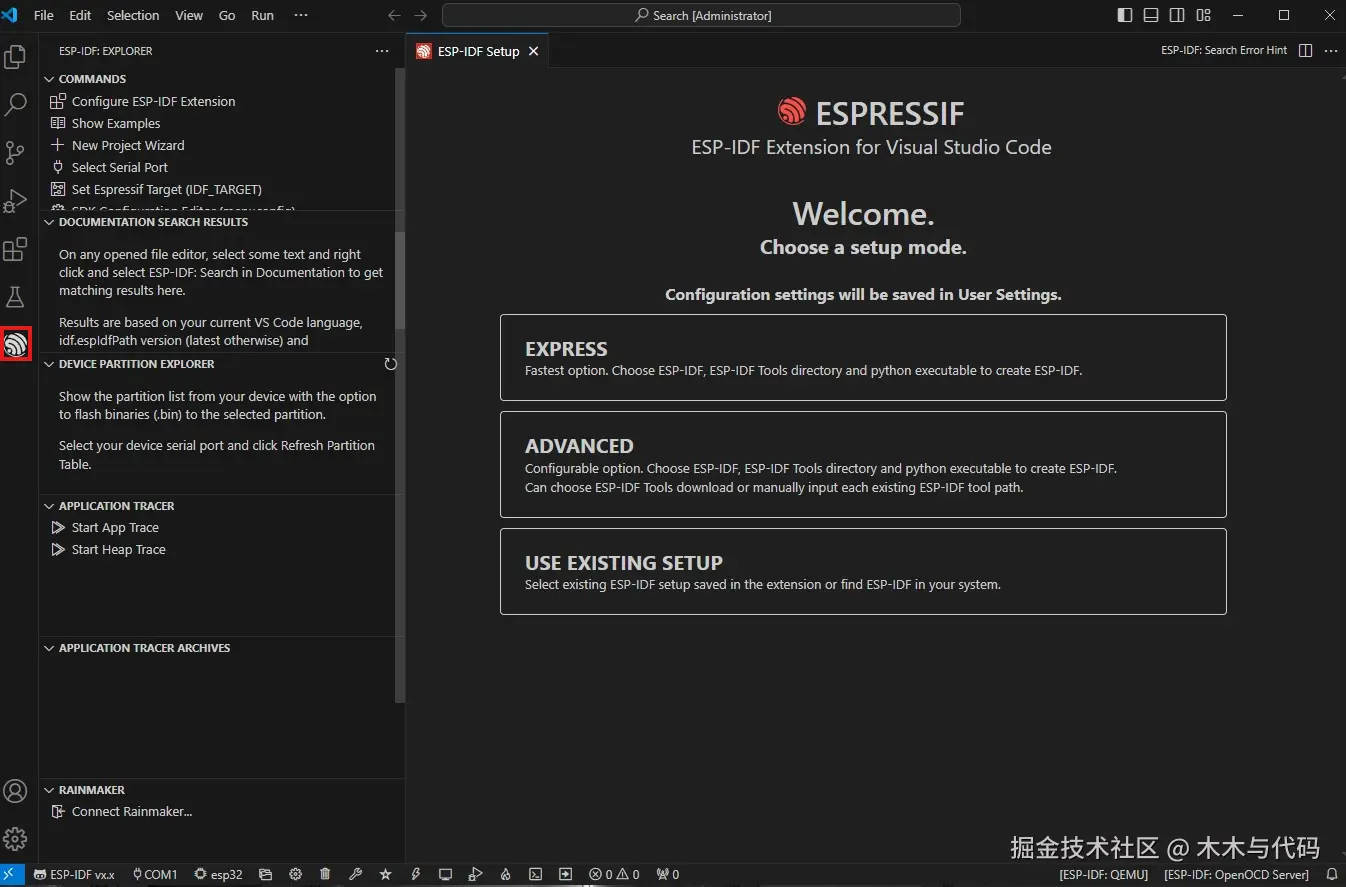Click the flash device lightning icon
1346x887 pixels.
415,875
